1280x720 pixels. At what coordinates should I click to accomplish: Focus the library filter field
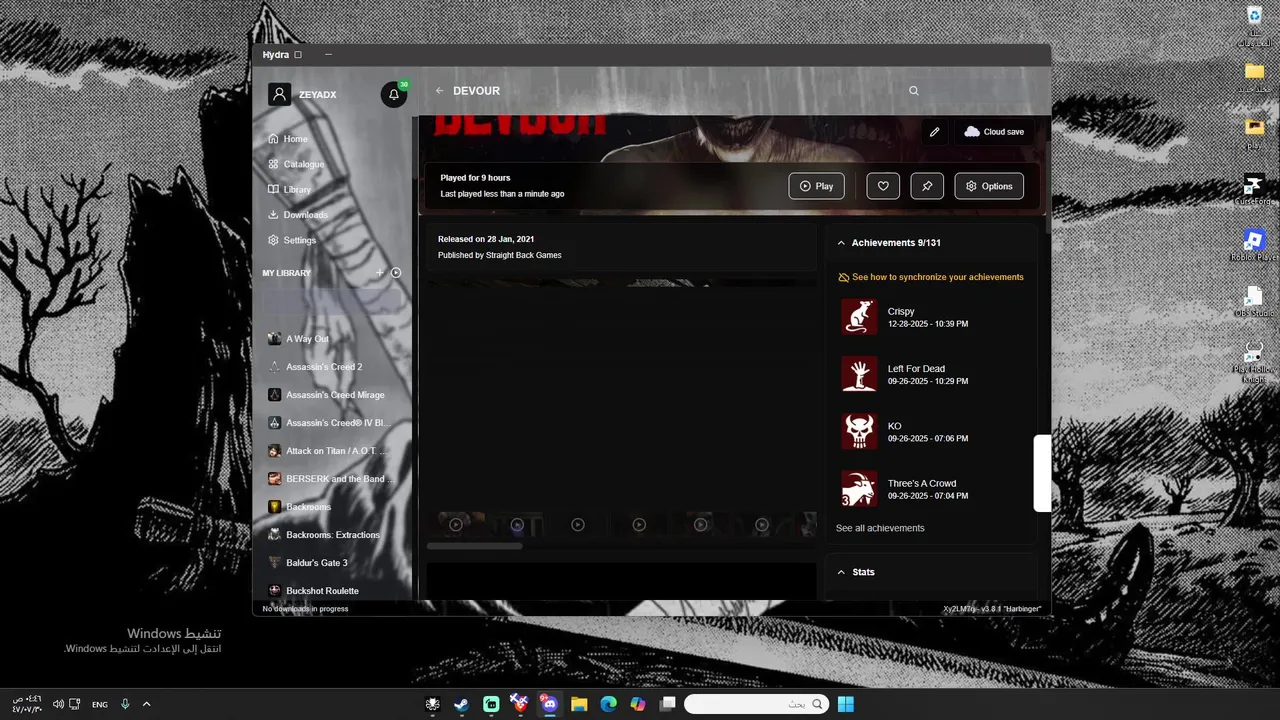[334, 301]
